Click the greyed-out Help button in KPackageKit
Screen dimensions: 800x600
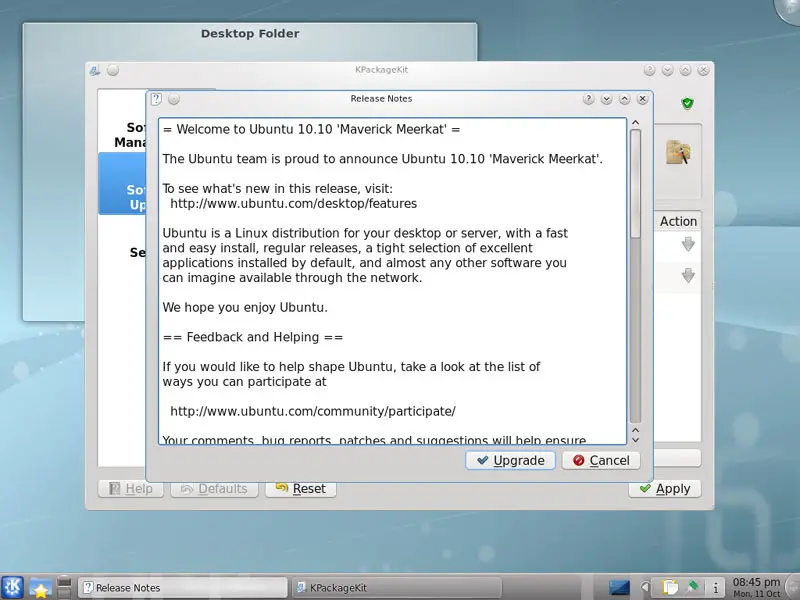(x=131, y=488)
